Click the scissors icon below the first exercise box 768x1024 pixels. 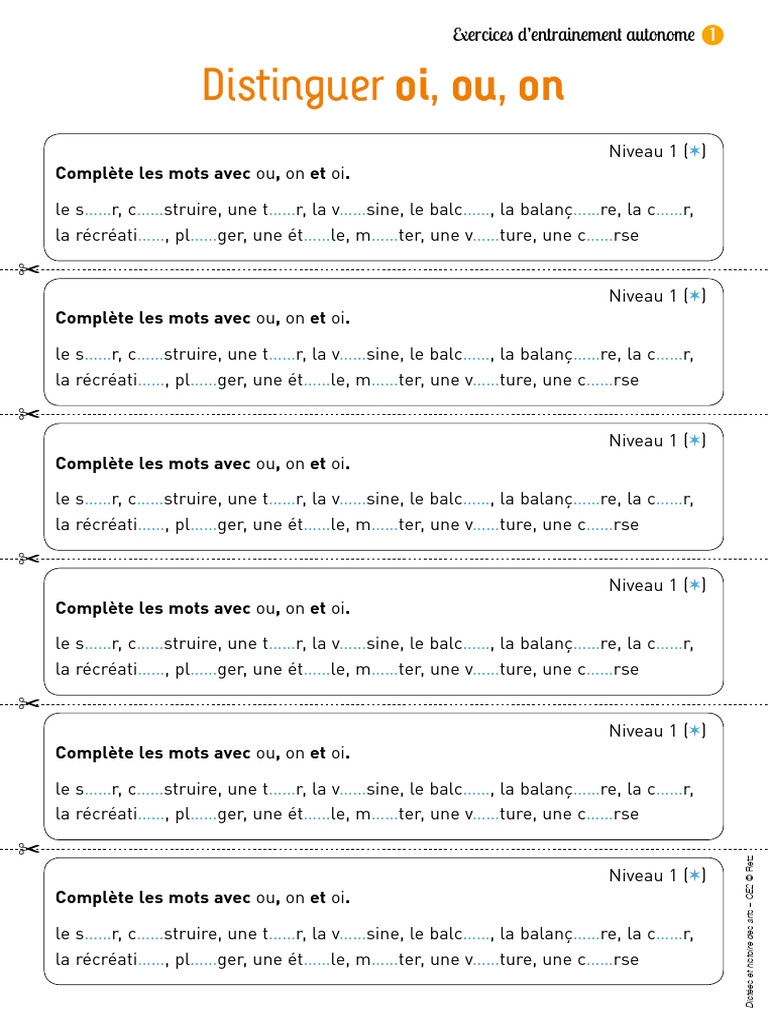[x=28, y=269]
